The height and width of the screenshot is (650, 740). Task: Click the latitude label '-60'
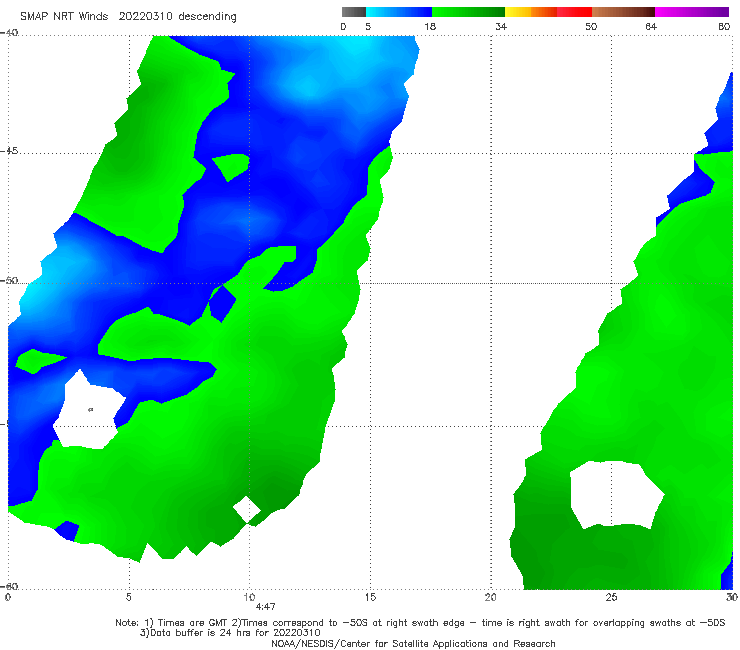coord(9,586)
